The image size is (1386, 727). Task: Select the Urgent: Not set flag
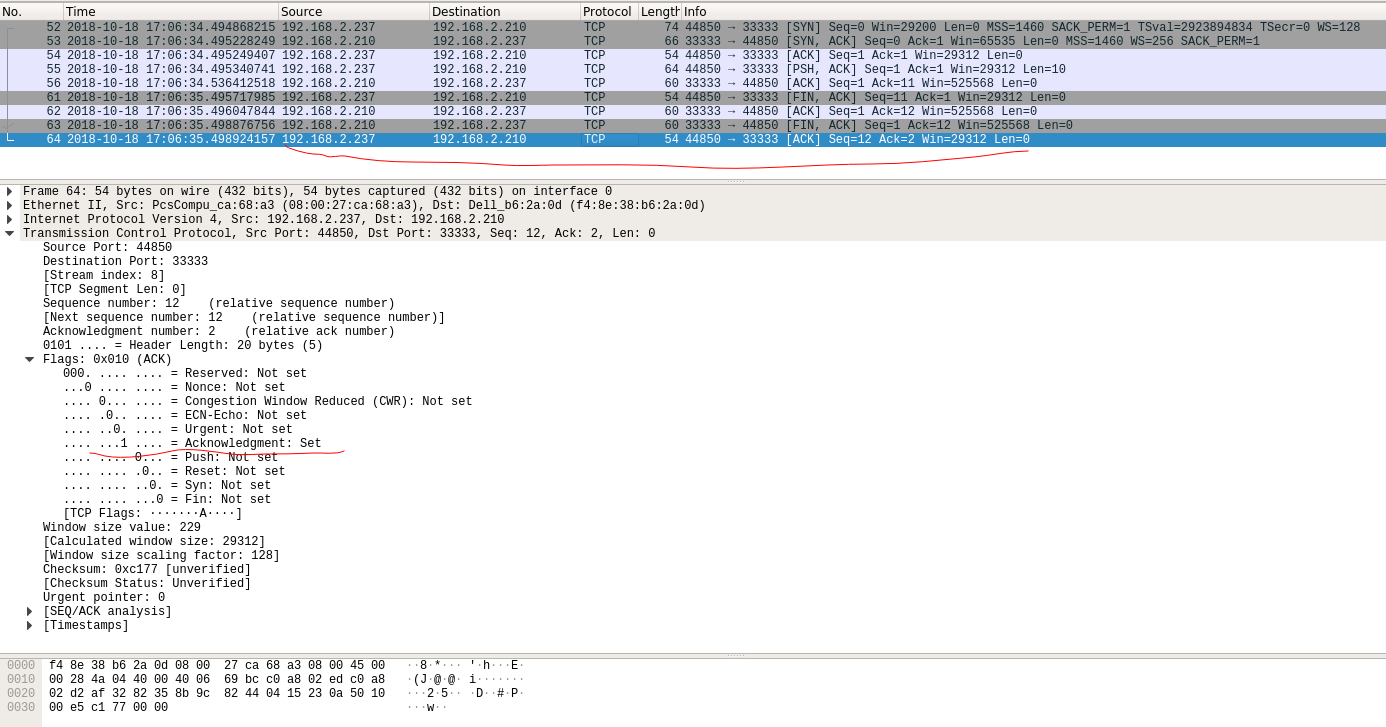click(178, 430)
